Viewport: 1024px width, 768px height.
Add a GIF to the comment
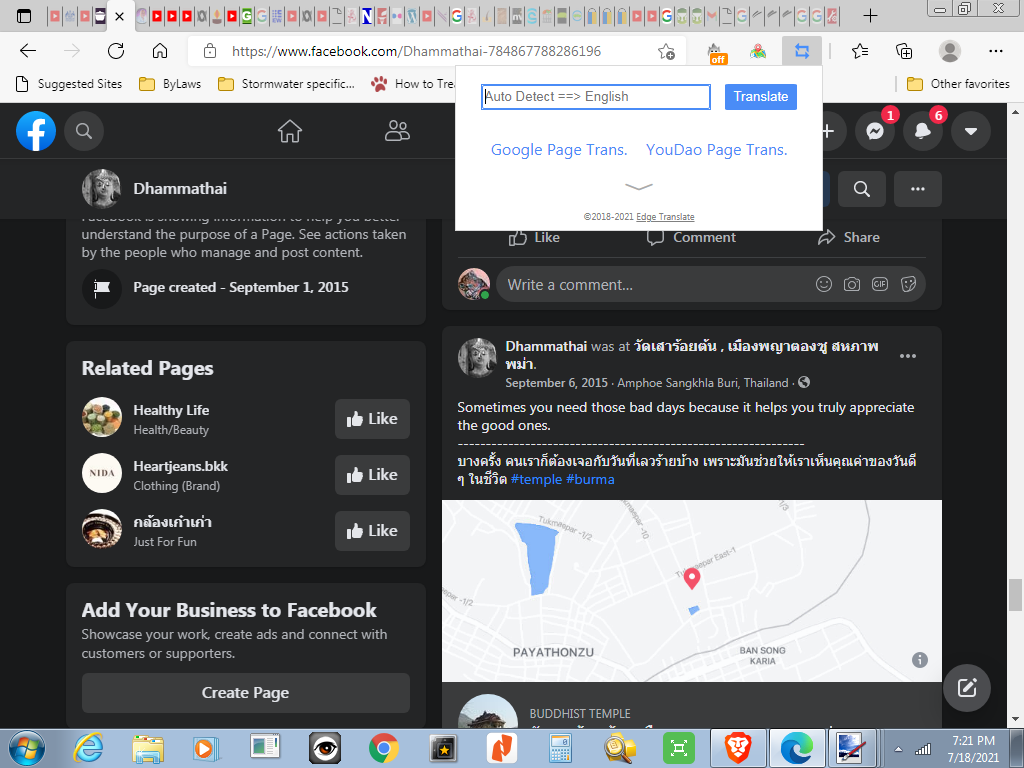pos(880,284)
